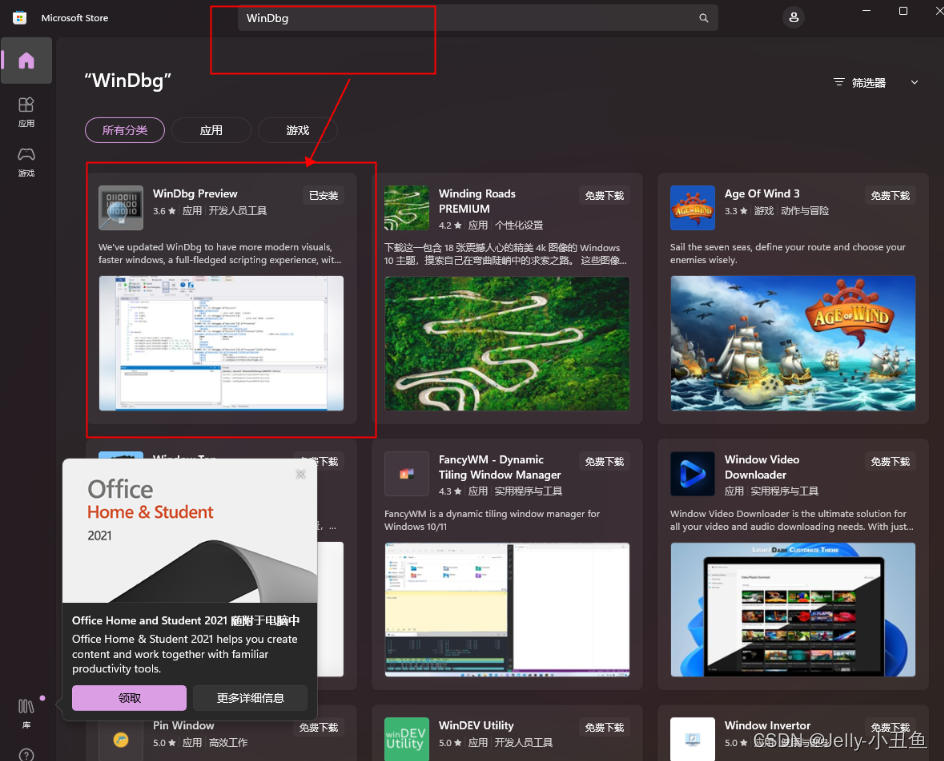Click 免费下载 on Age Of Wind 3
This screenshot has width=944, height=761.
tap(890, 196)
